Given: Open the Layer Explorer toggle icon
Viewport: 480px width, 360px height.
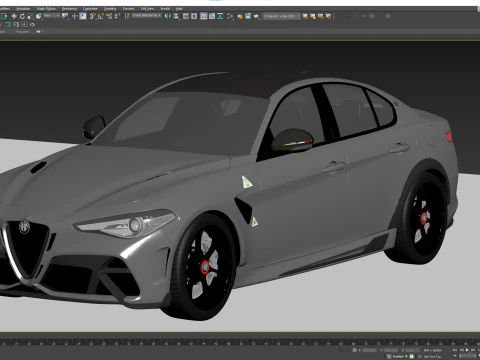Looking at the screenshot, I should (194, 16).
